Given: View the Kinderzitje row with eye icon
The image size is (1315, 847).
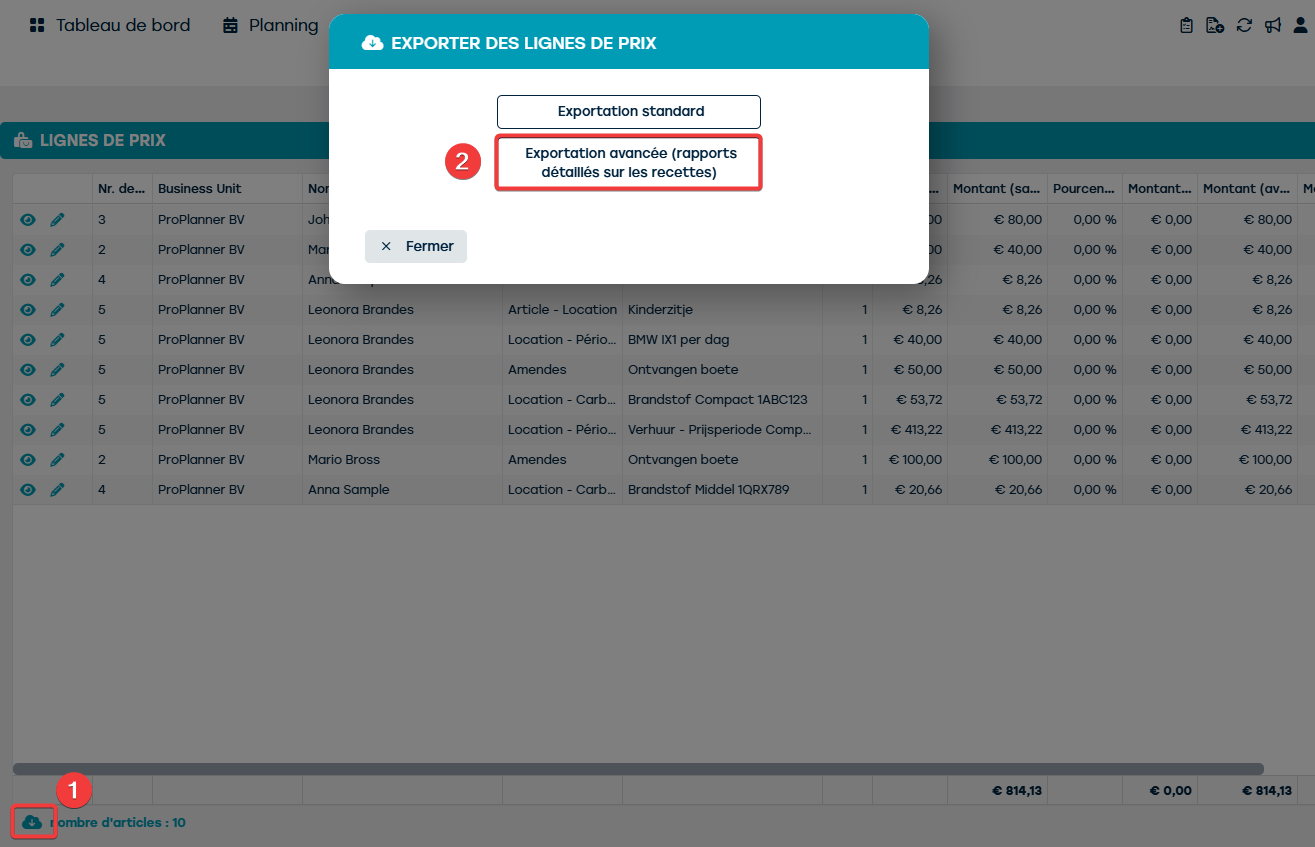Looking at the screenshot, I should pyautogui.click(x=28, y=310).
